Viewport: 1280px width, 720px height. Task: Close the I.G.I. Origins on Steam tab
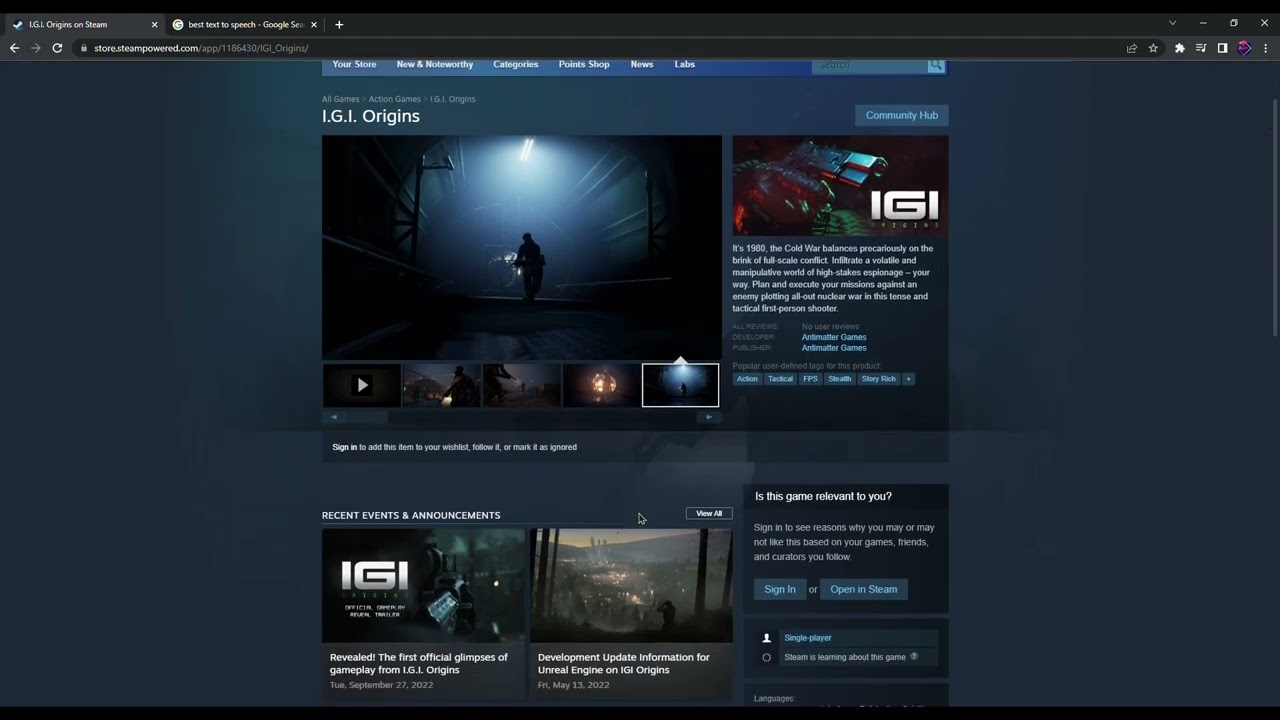154,24
